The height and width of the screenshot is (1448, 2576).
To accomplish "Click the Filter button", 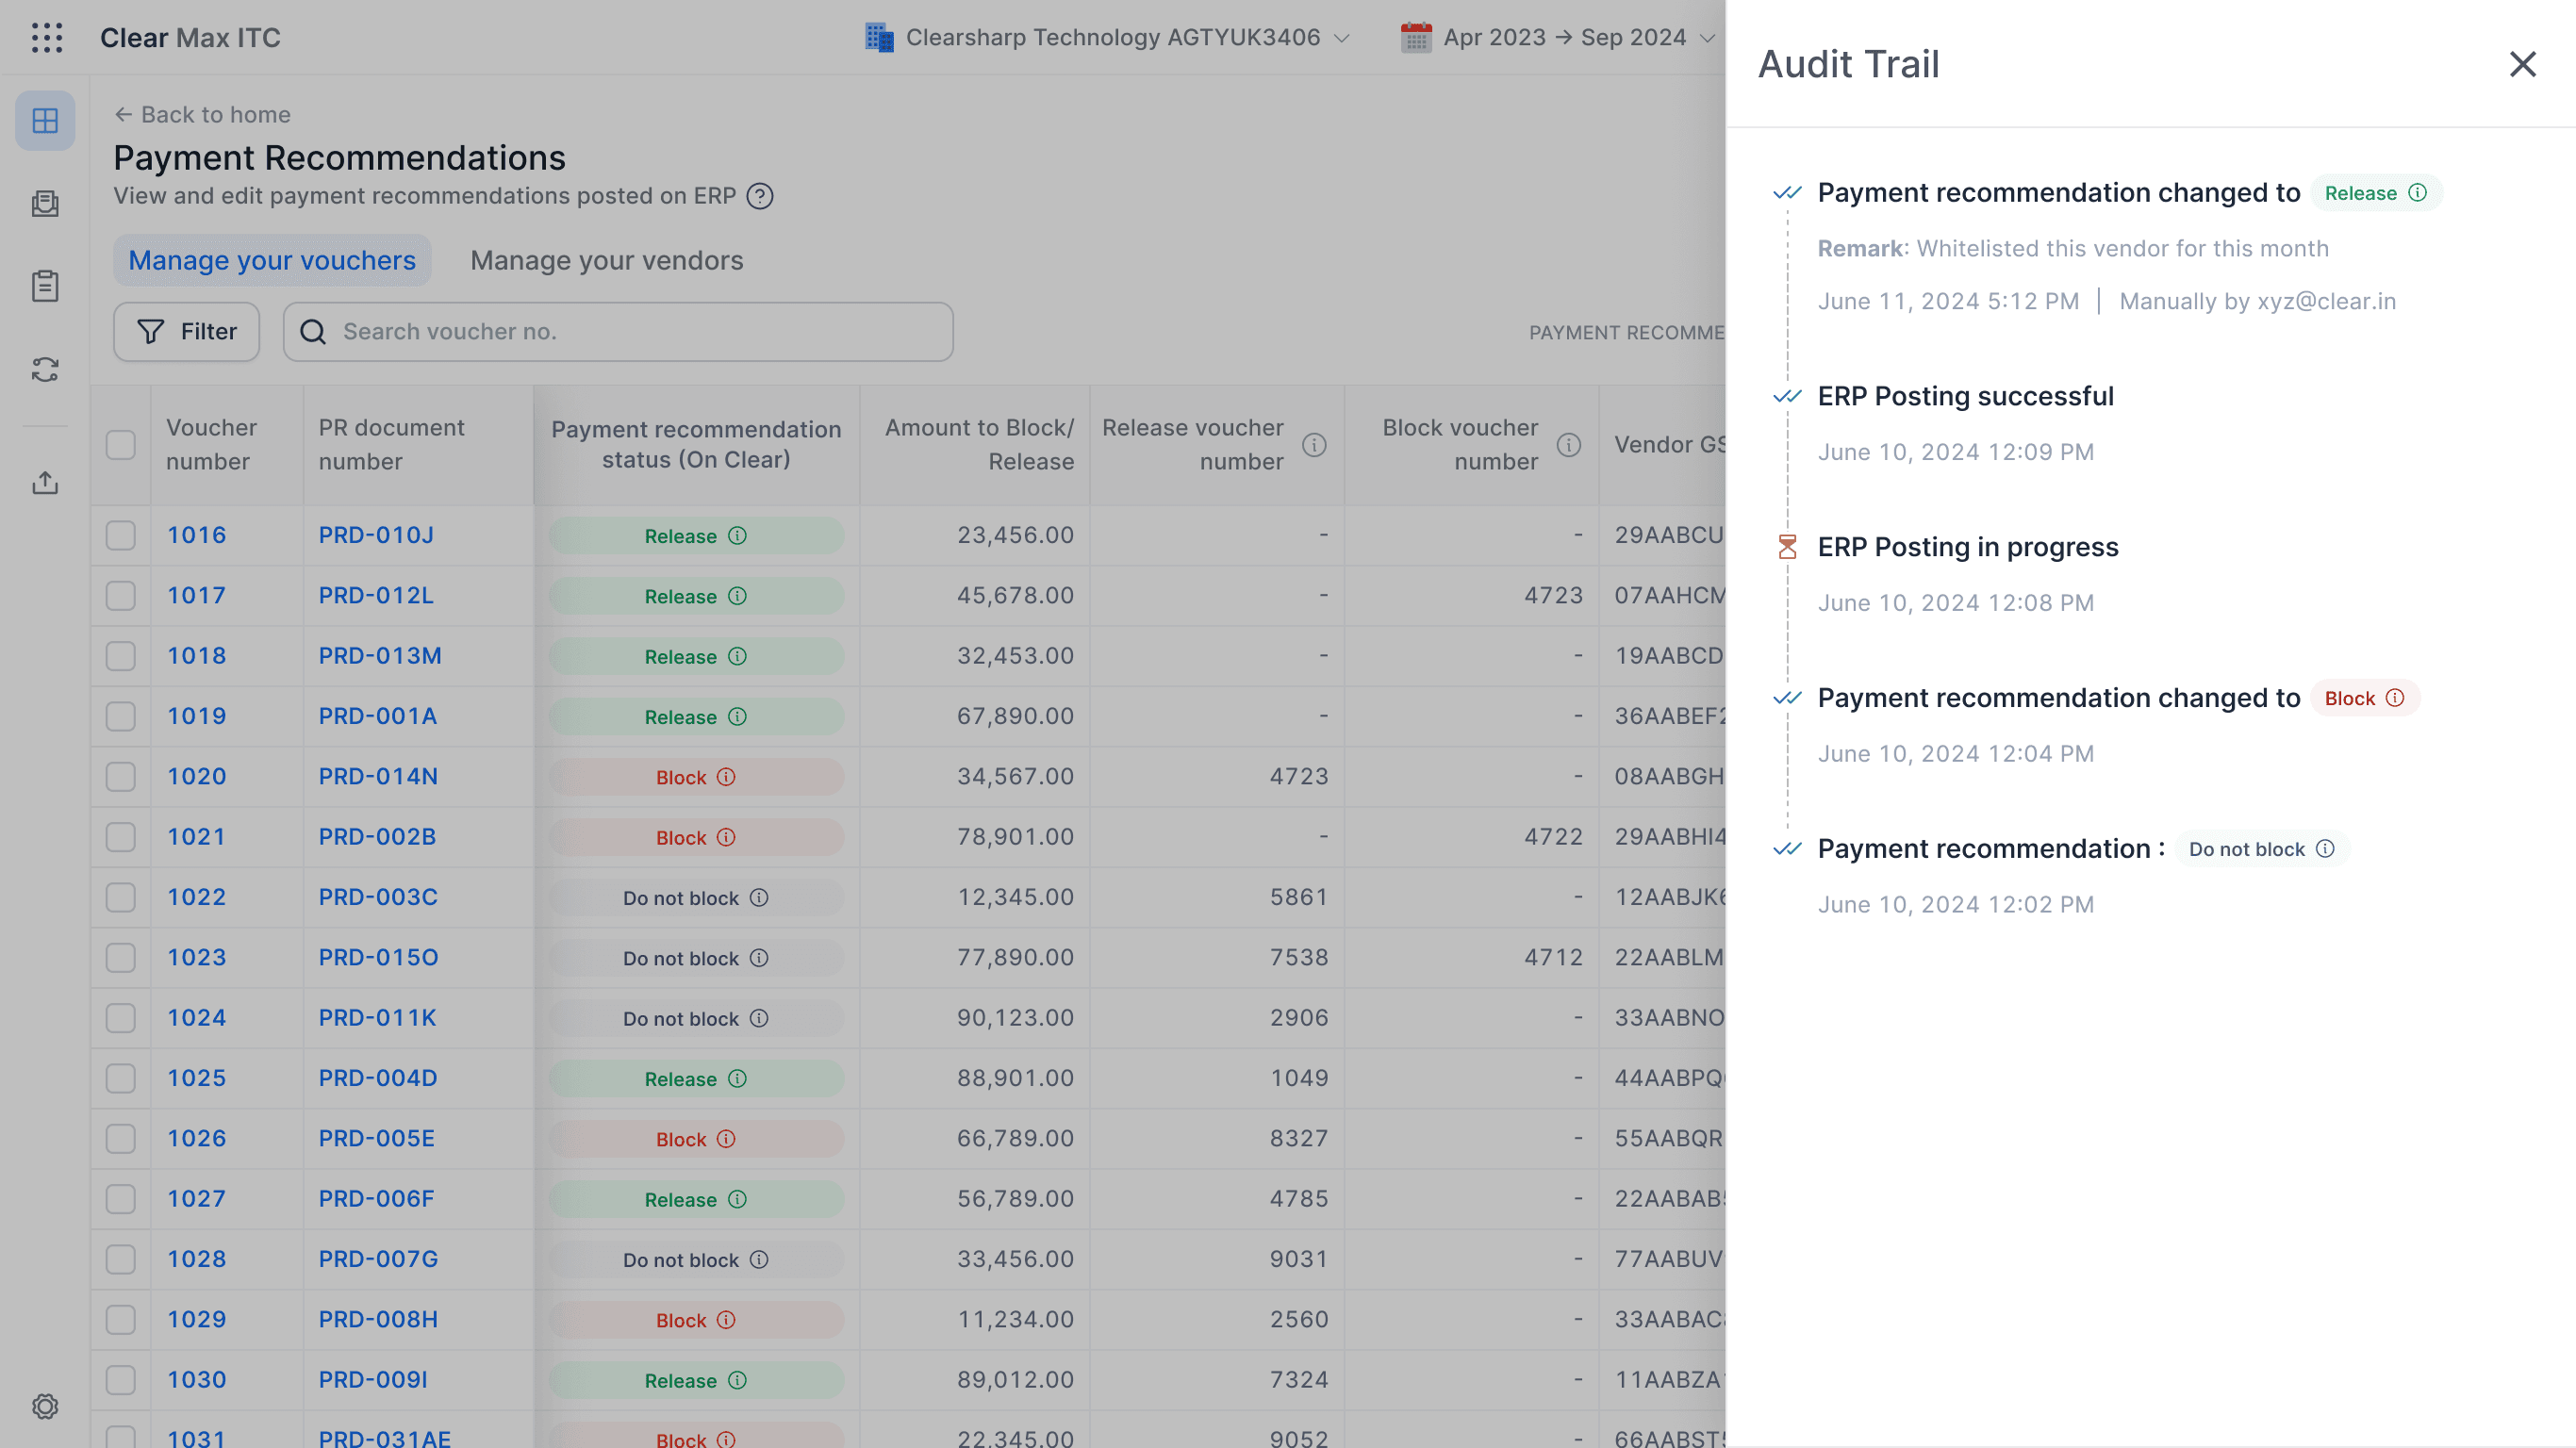I will (187, 332).
